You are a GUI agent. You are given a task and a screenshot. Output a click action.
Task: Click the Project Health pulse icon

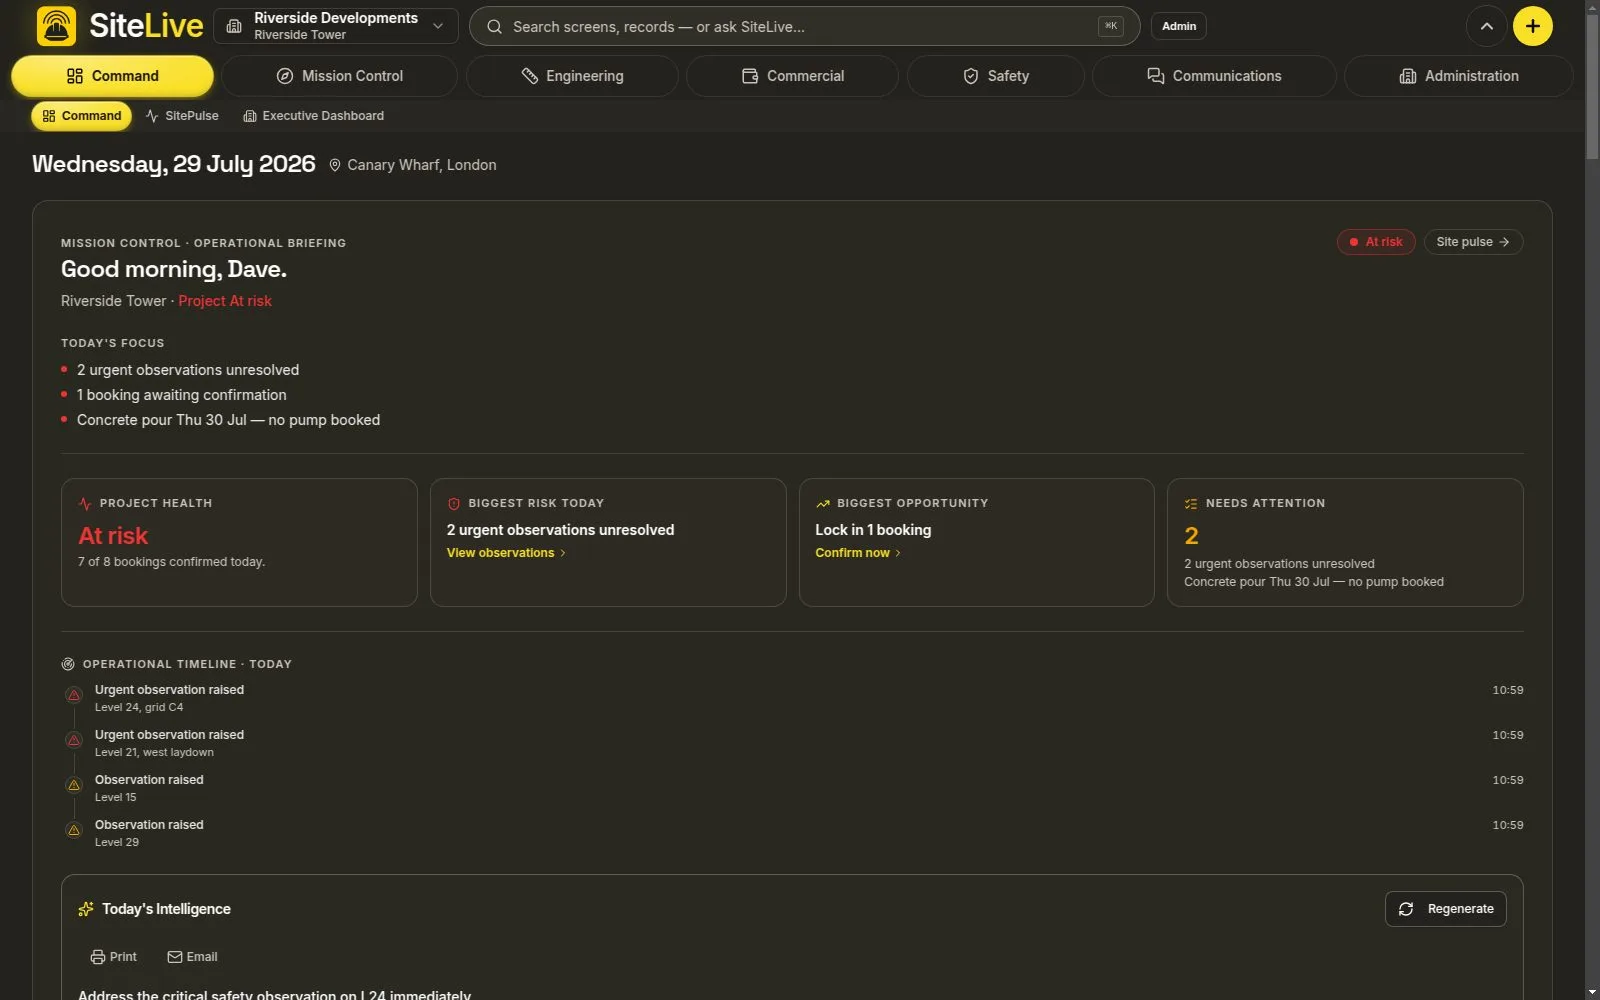coord(85,503)
